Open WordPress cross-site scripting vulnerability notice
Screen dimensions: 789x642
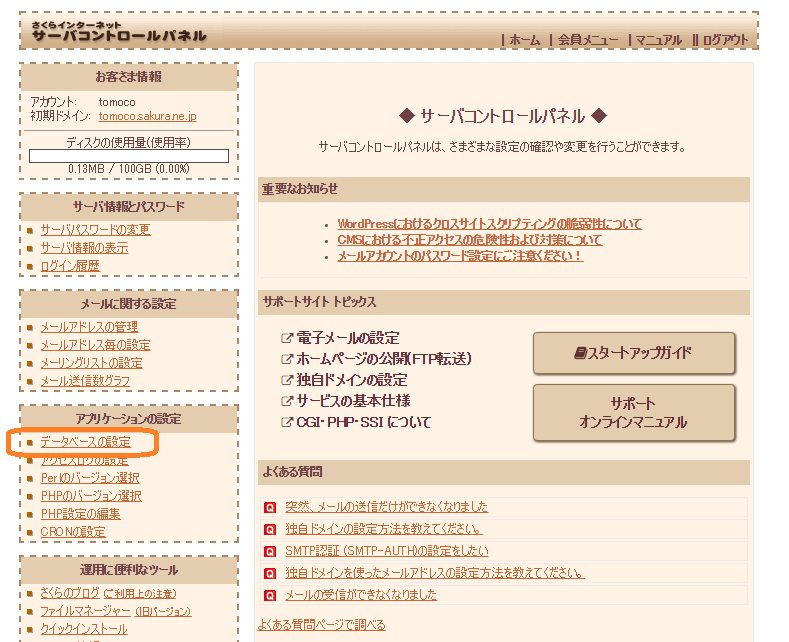click(x=490, y=224)
